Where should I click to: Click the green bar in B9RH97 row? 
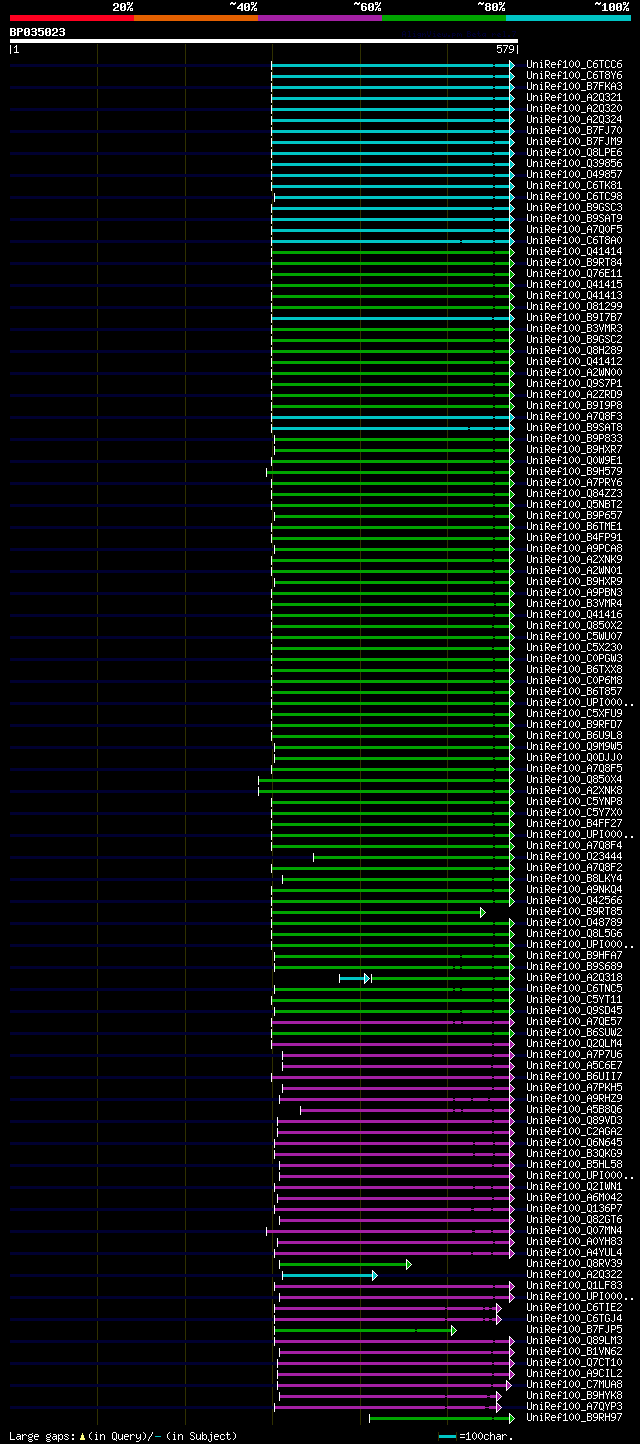441,1418
